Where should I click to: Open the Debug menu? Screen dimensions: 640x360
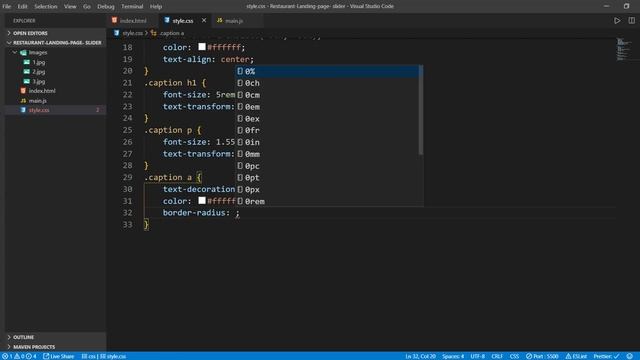(x=106, y=7)
